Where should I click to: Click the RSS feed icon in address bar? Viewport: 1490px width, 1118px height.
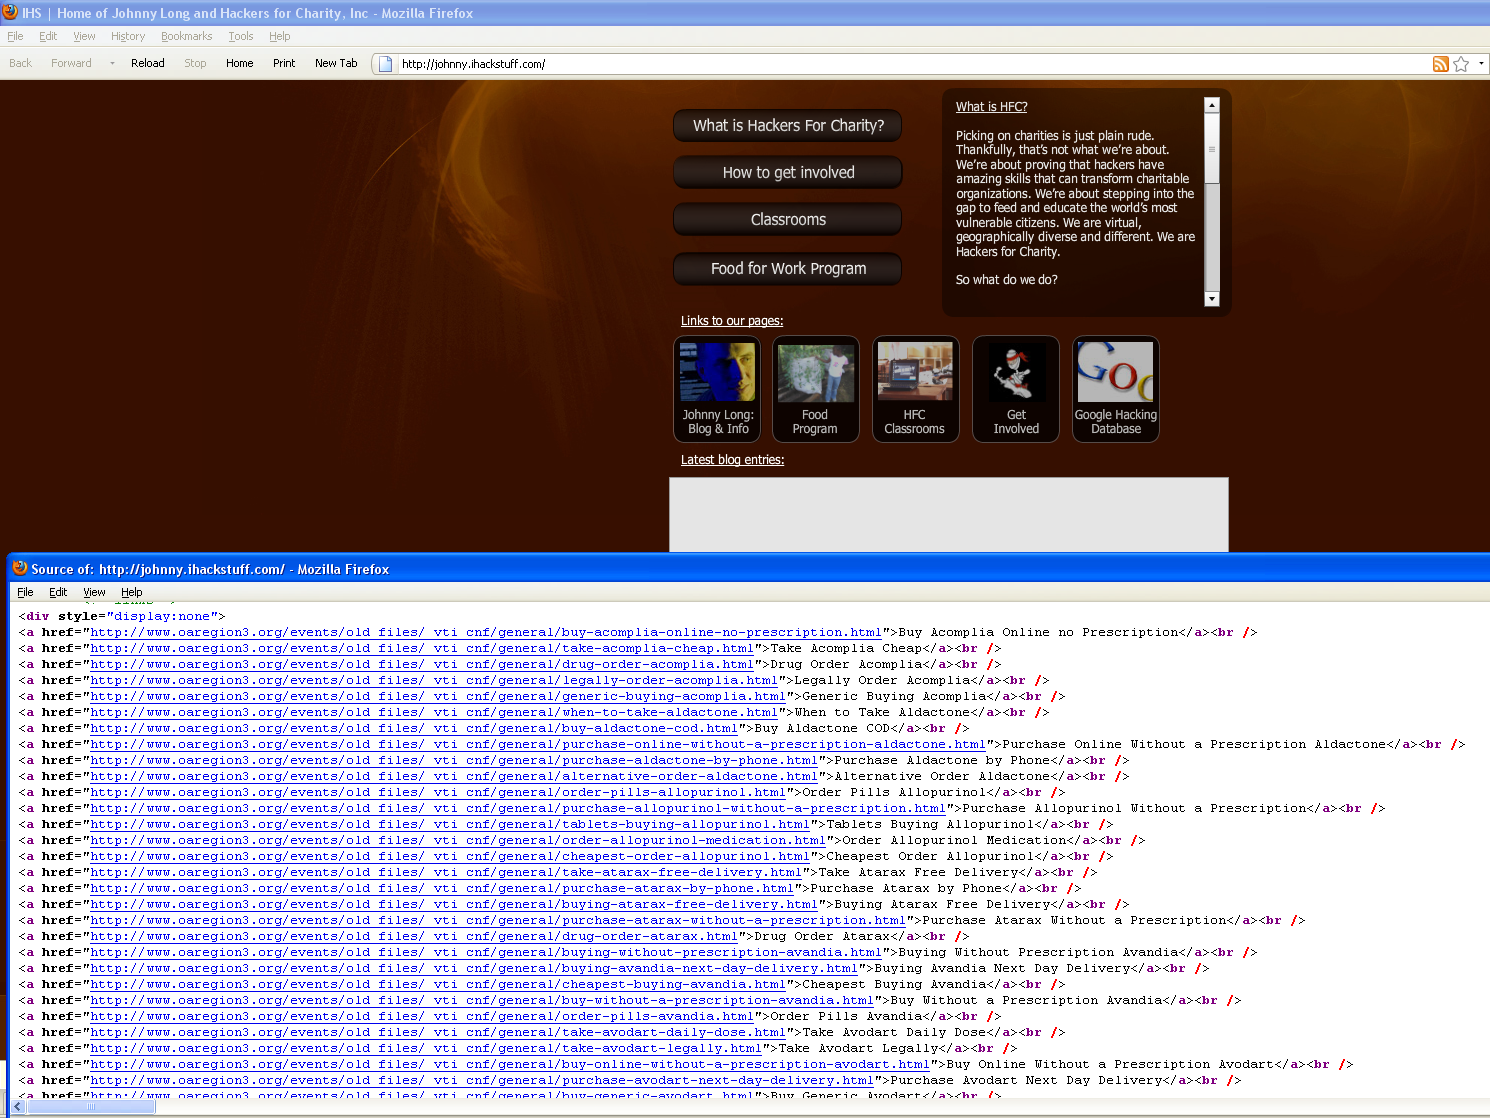(1440, 64)
